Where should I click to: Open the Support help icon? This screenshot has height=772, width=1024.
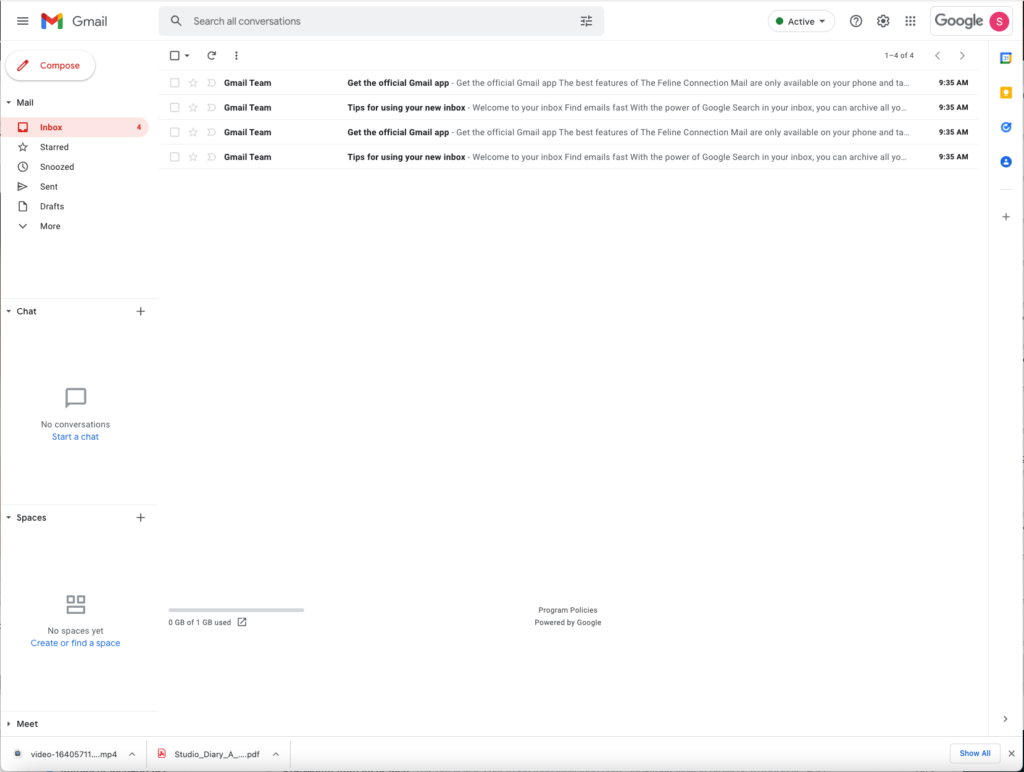click(856, 21)
